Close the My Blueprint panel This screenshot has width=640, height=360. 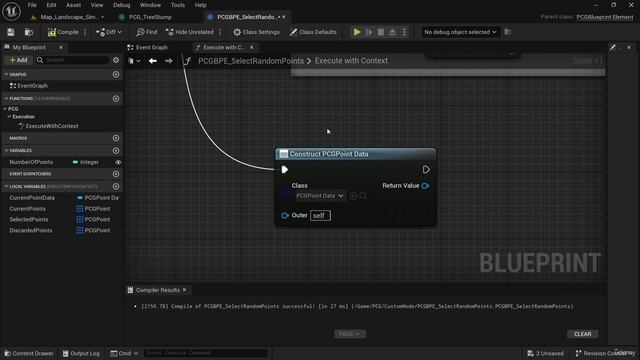click(61, 47)
